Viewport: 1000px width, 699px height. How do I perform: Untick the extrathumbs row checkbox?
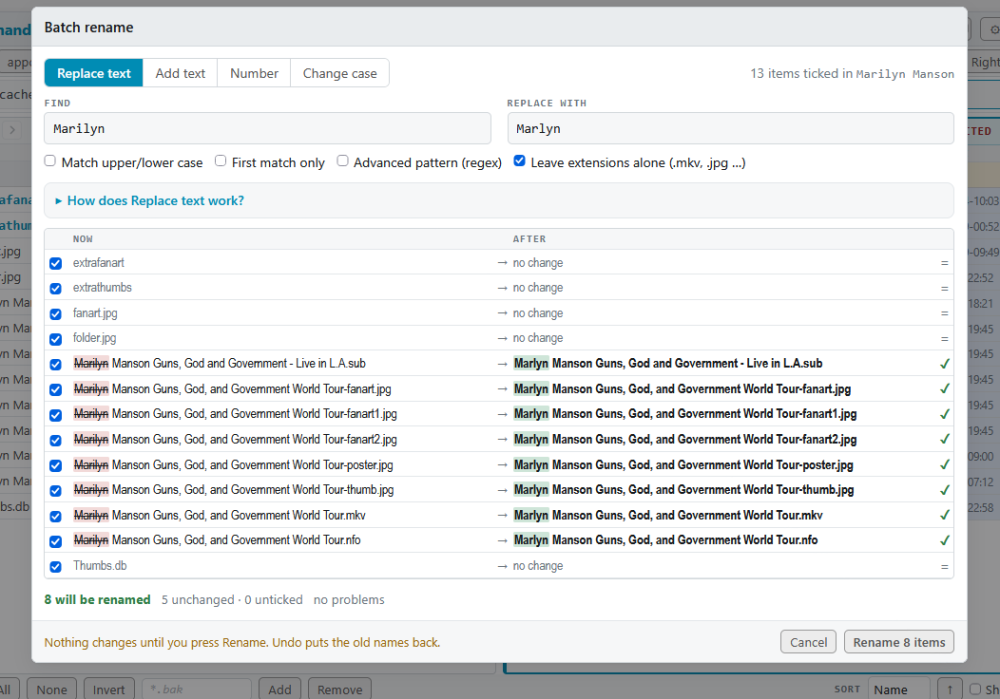point(55,288)
